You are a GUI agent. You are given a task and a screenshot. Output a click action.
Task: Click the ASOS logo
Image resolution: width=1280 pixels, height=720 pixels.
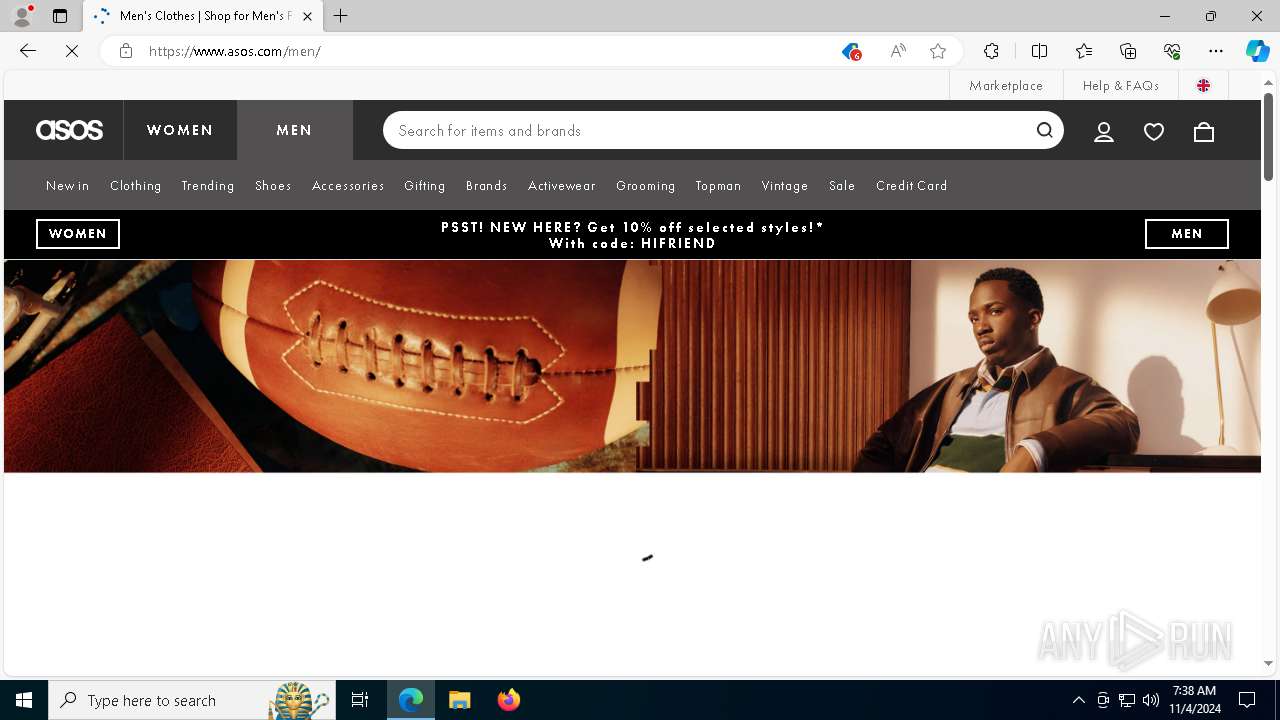pyautogui.click(x=69, y=130)
